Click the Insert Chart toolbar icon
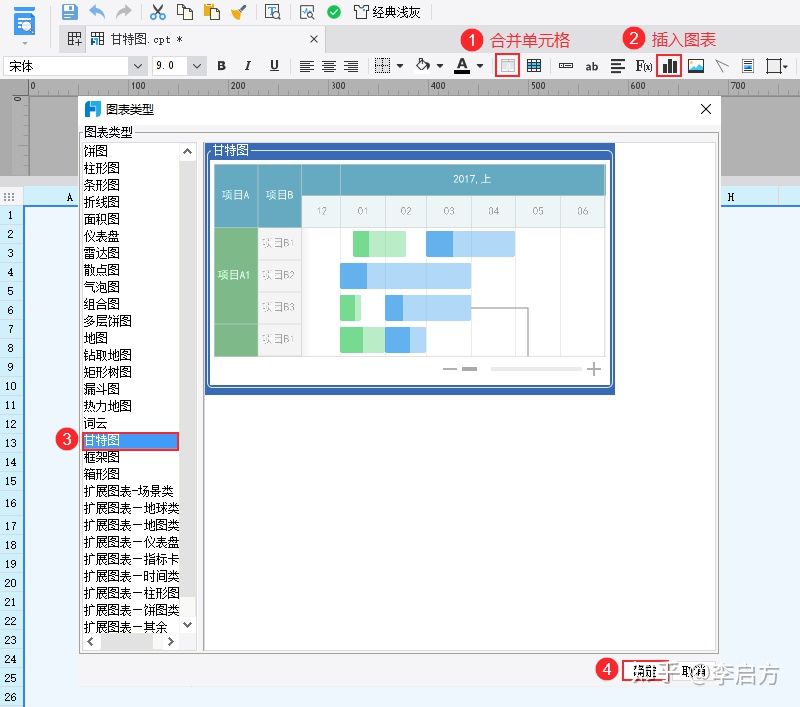The height and width of the screenshot is (707, 800). [668, 66]
